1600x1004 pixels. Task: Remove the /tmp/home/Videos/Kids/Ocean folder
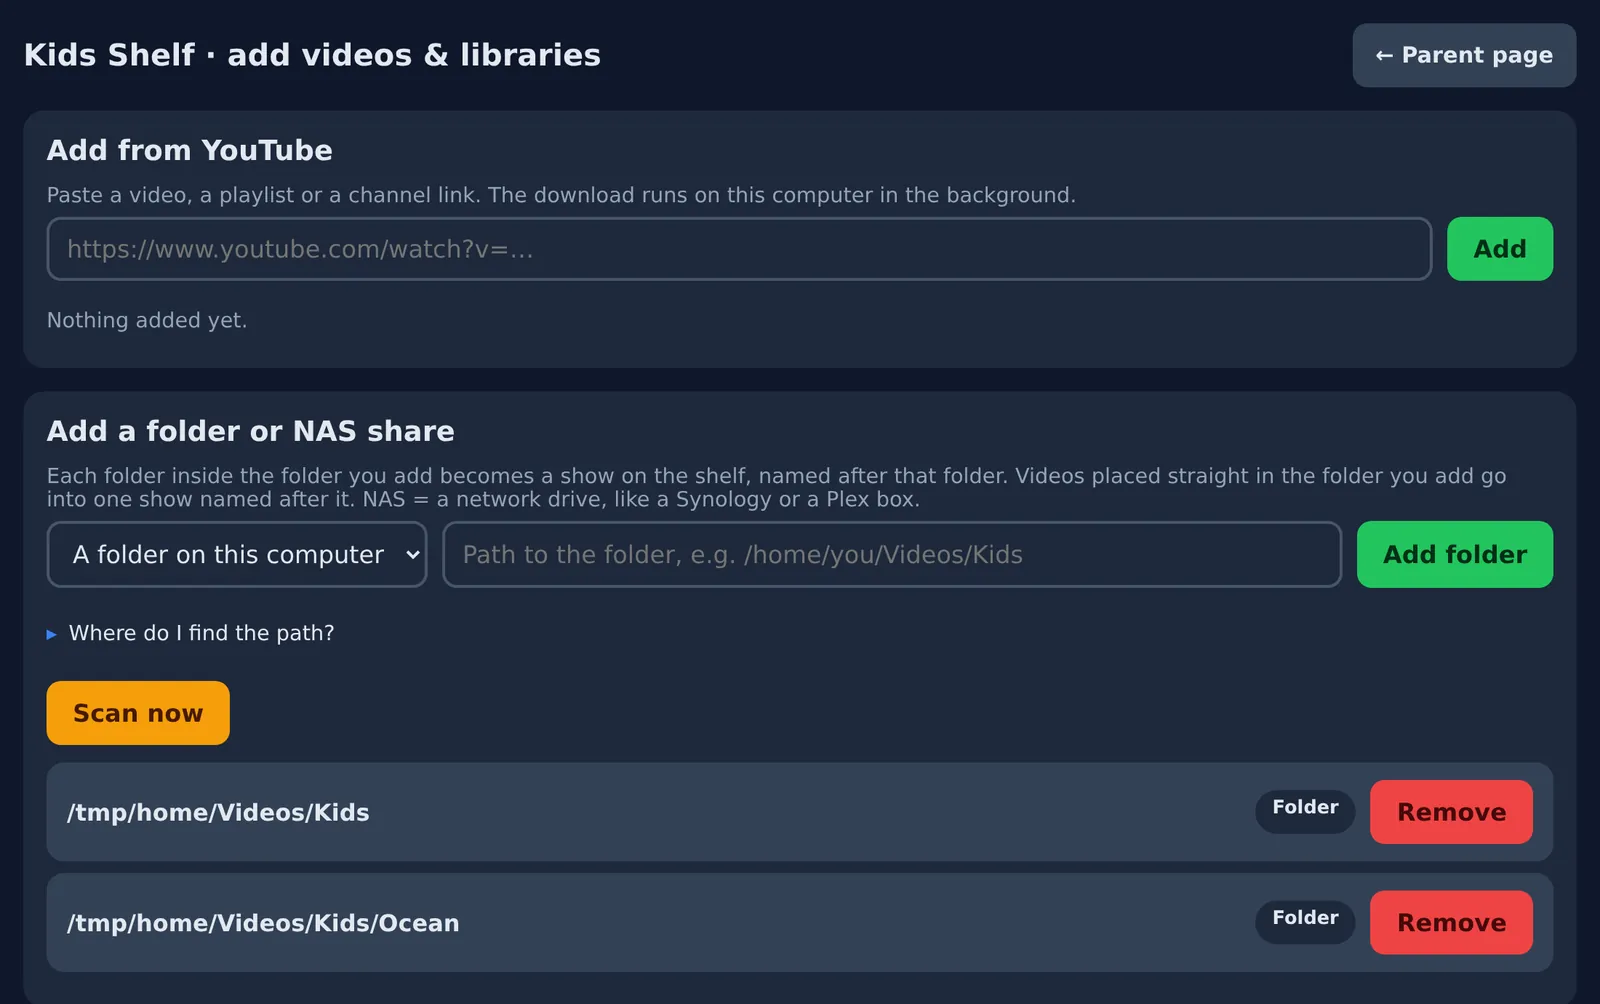click(1451, 922)
